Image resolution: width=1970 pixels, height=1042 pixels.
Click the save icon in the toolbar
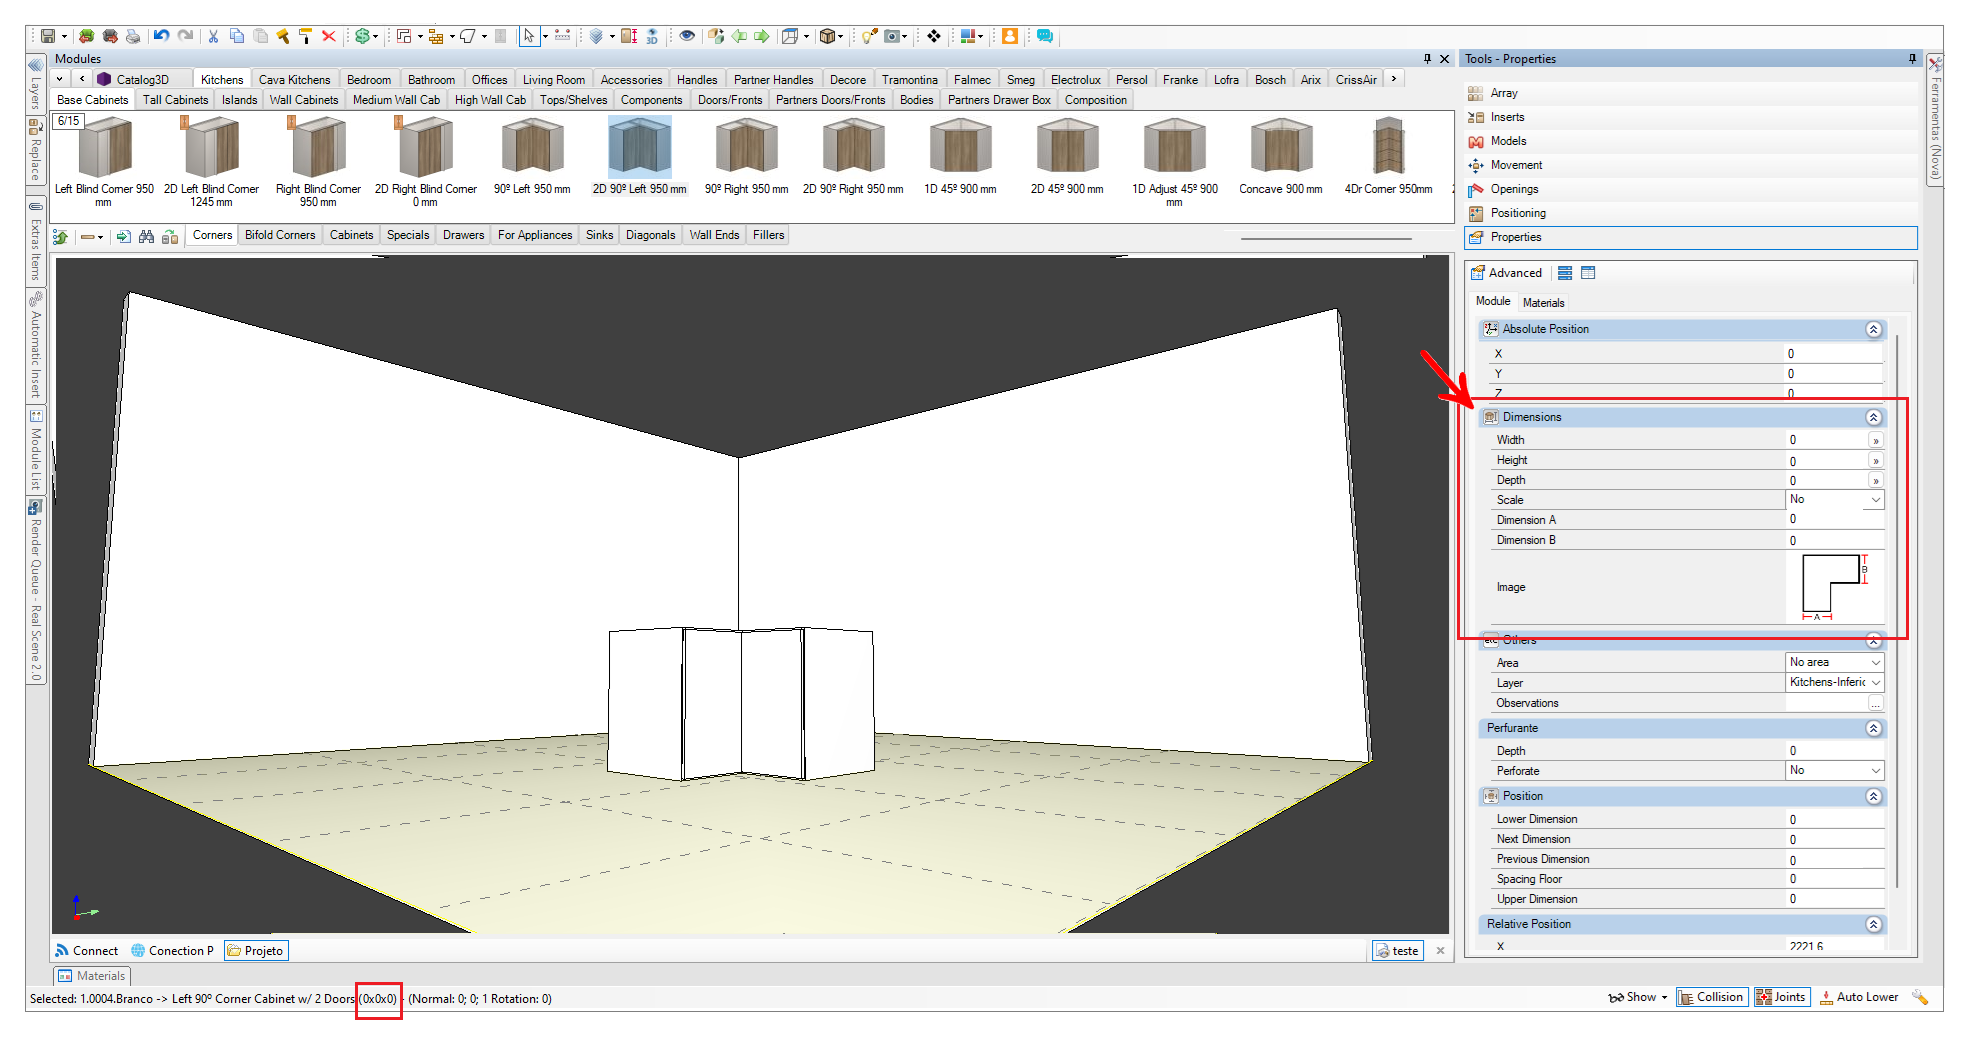[x=47, y=36]
